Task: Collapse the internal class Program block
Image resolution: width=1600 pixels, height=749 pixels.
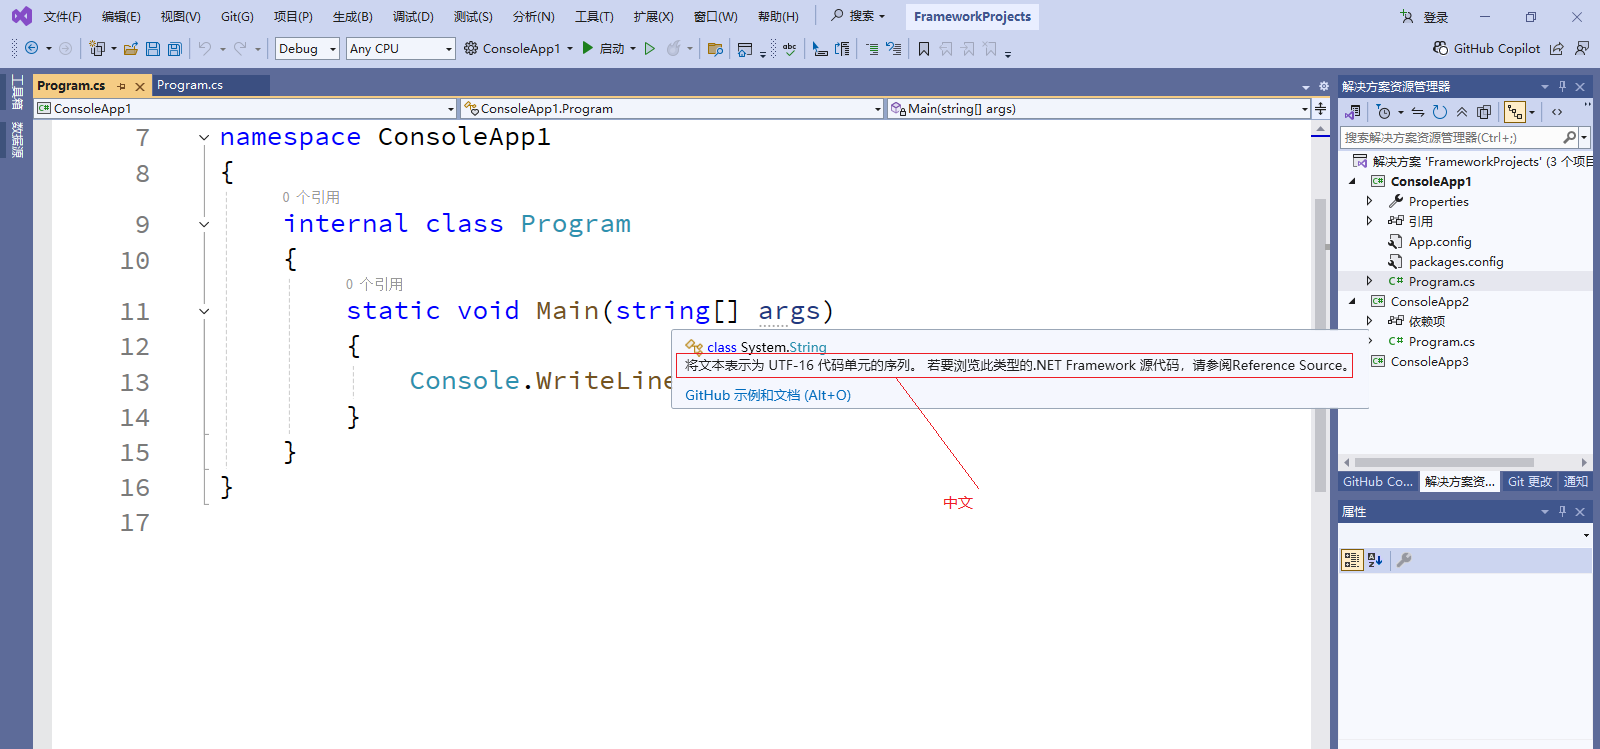Action: tap(204, 224)
